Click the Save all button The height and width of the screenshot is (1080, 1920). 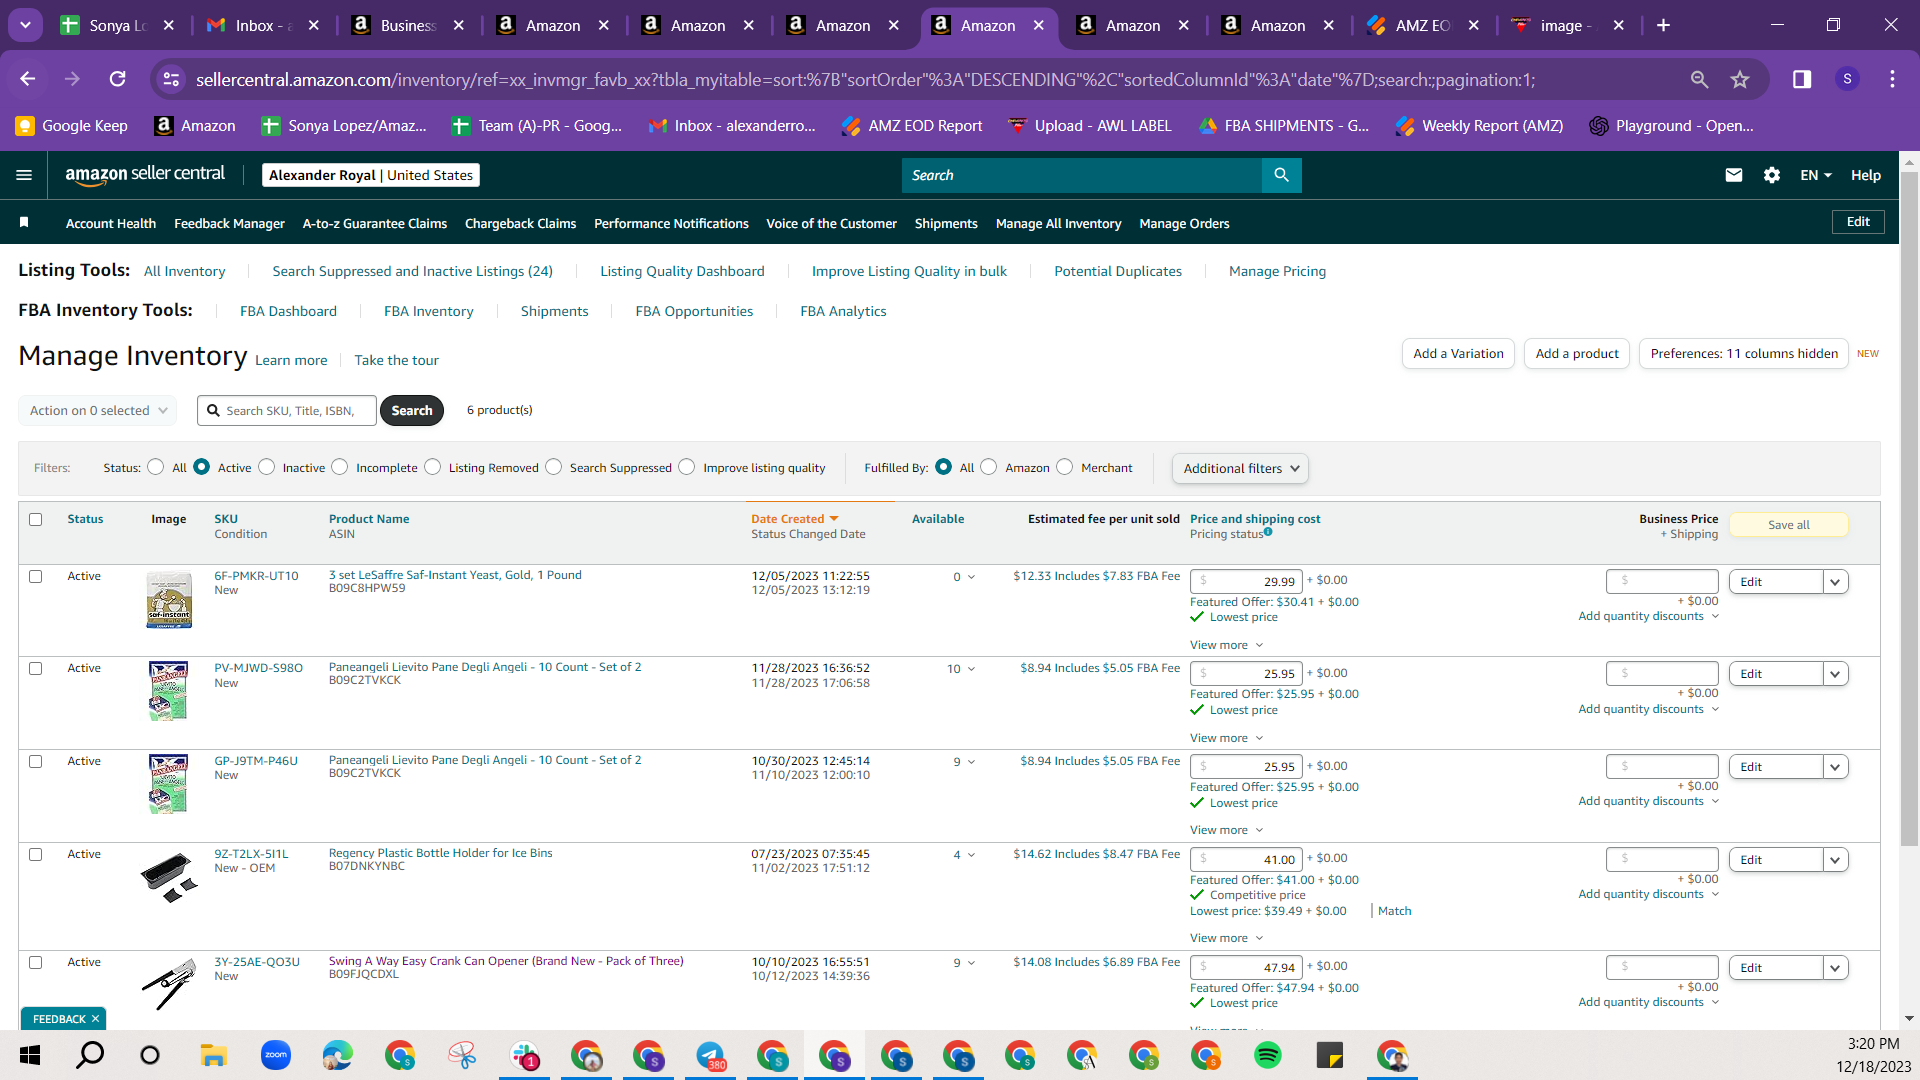[1788, 525]
